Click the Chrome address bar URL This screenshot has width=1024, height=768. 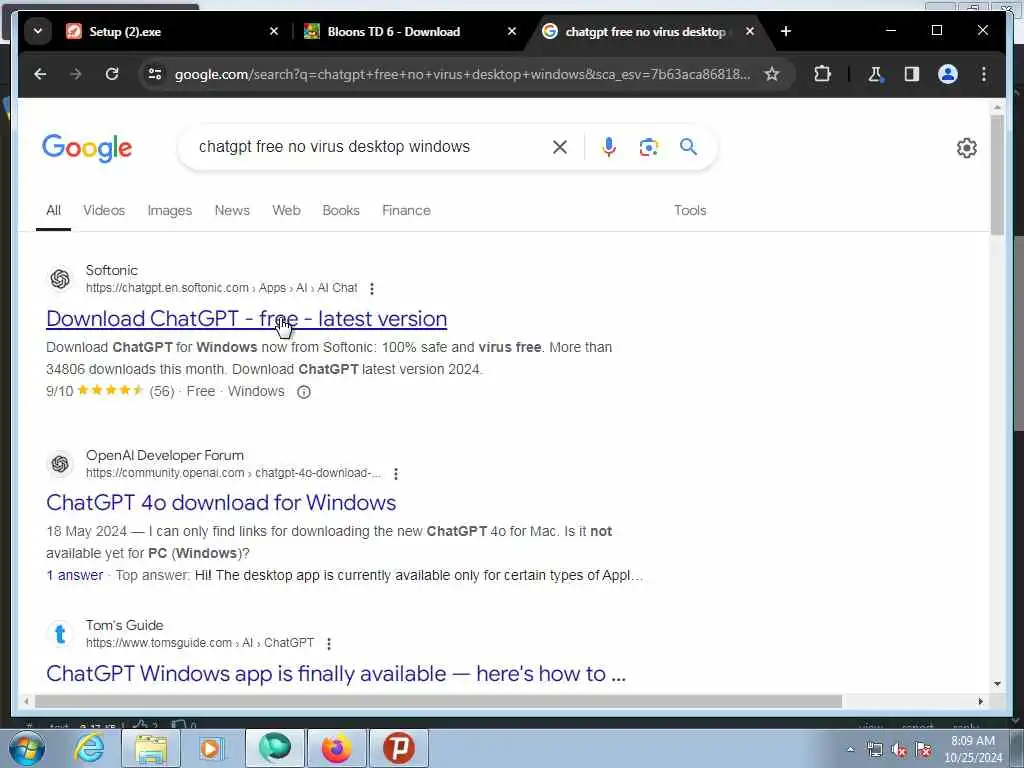point(462,74)
